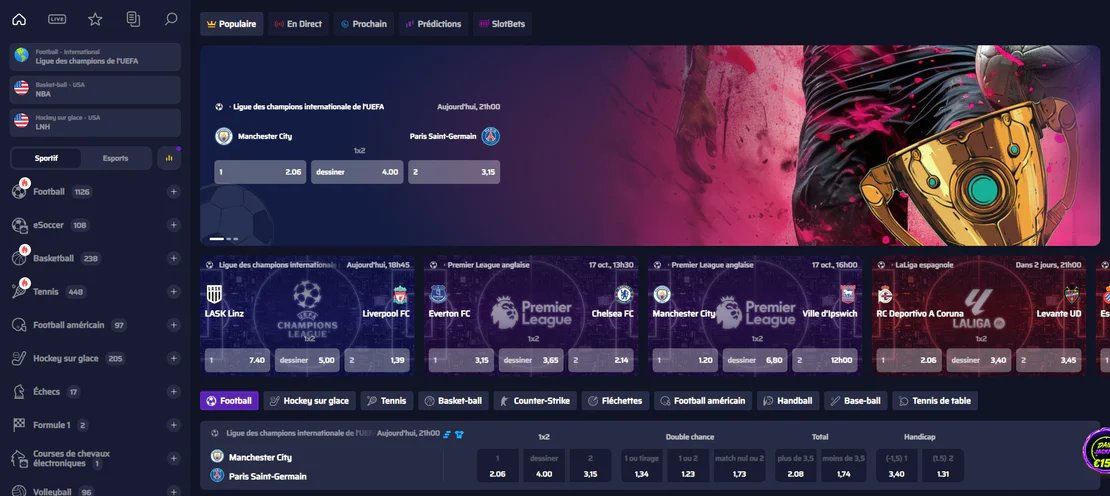
Task: Click the RC Deportivo A Coruna crest
Action: click(x=885, y=294)
